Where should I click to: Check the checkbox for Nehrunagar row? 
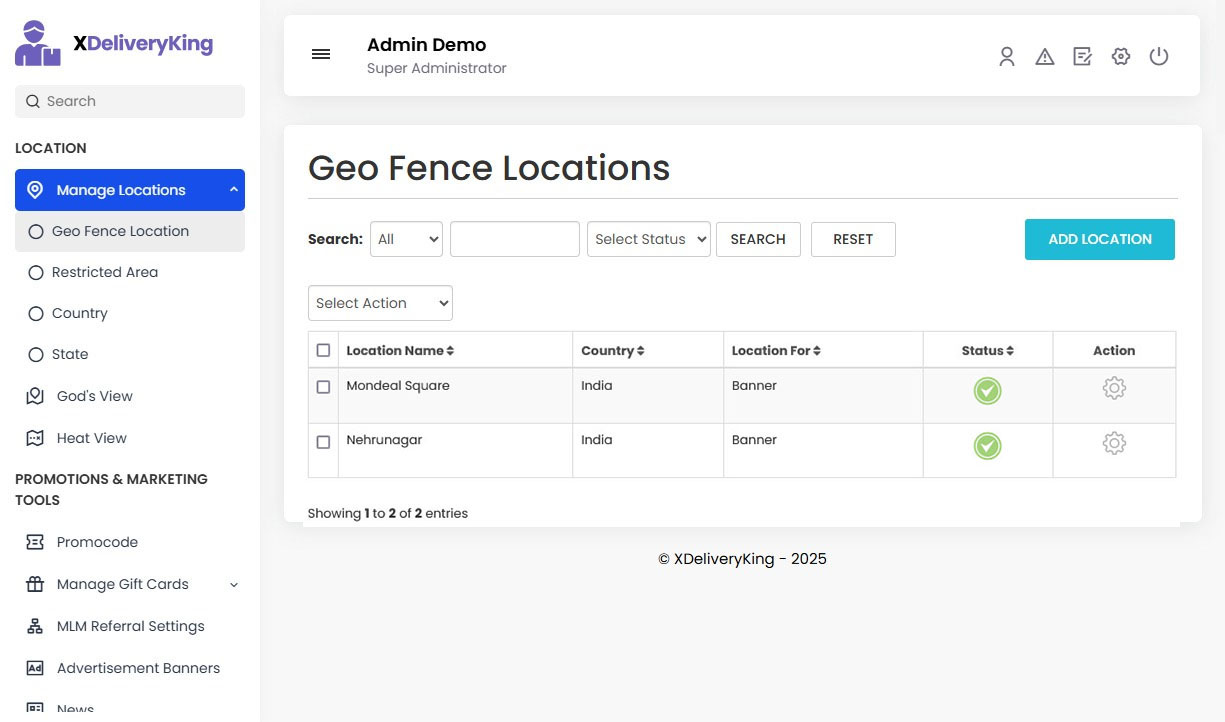tap(323, 443)
